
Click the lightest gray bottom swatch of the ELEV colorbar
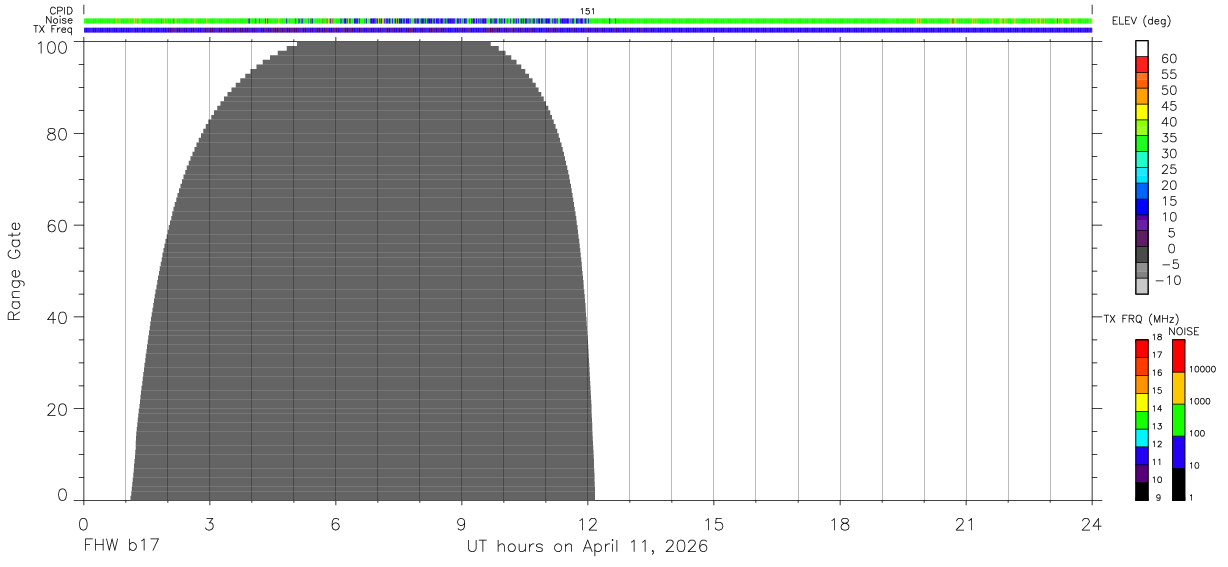pos(1142,286)
